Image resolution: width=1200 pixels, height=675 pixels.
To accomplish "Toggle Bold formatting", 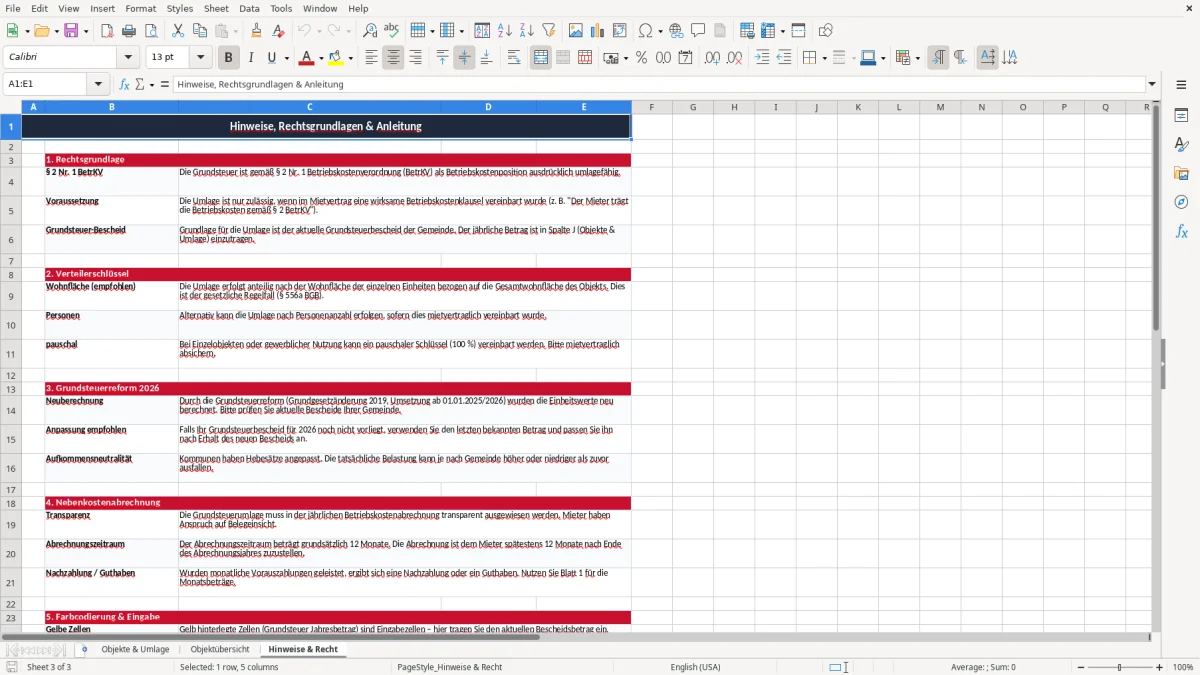I will [x=228, y=58].
